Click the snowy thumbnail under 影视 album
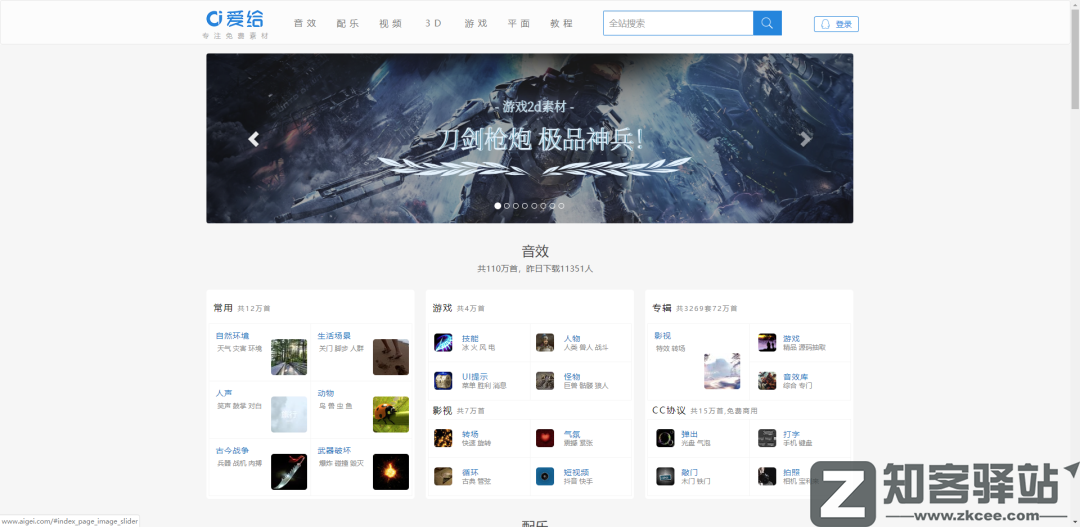The image size is (1080, 527). [x=722, y=371]
